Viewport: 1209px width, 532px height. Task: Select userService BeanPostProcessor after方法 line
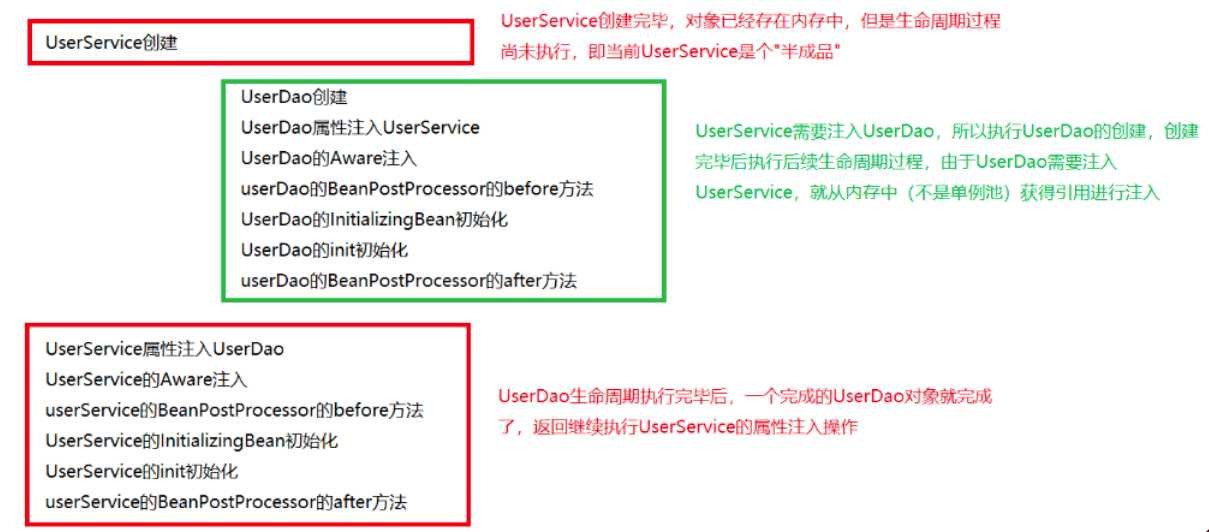[x=227, y=503]
